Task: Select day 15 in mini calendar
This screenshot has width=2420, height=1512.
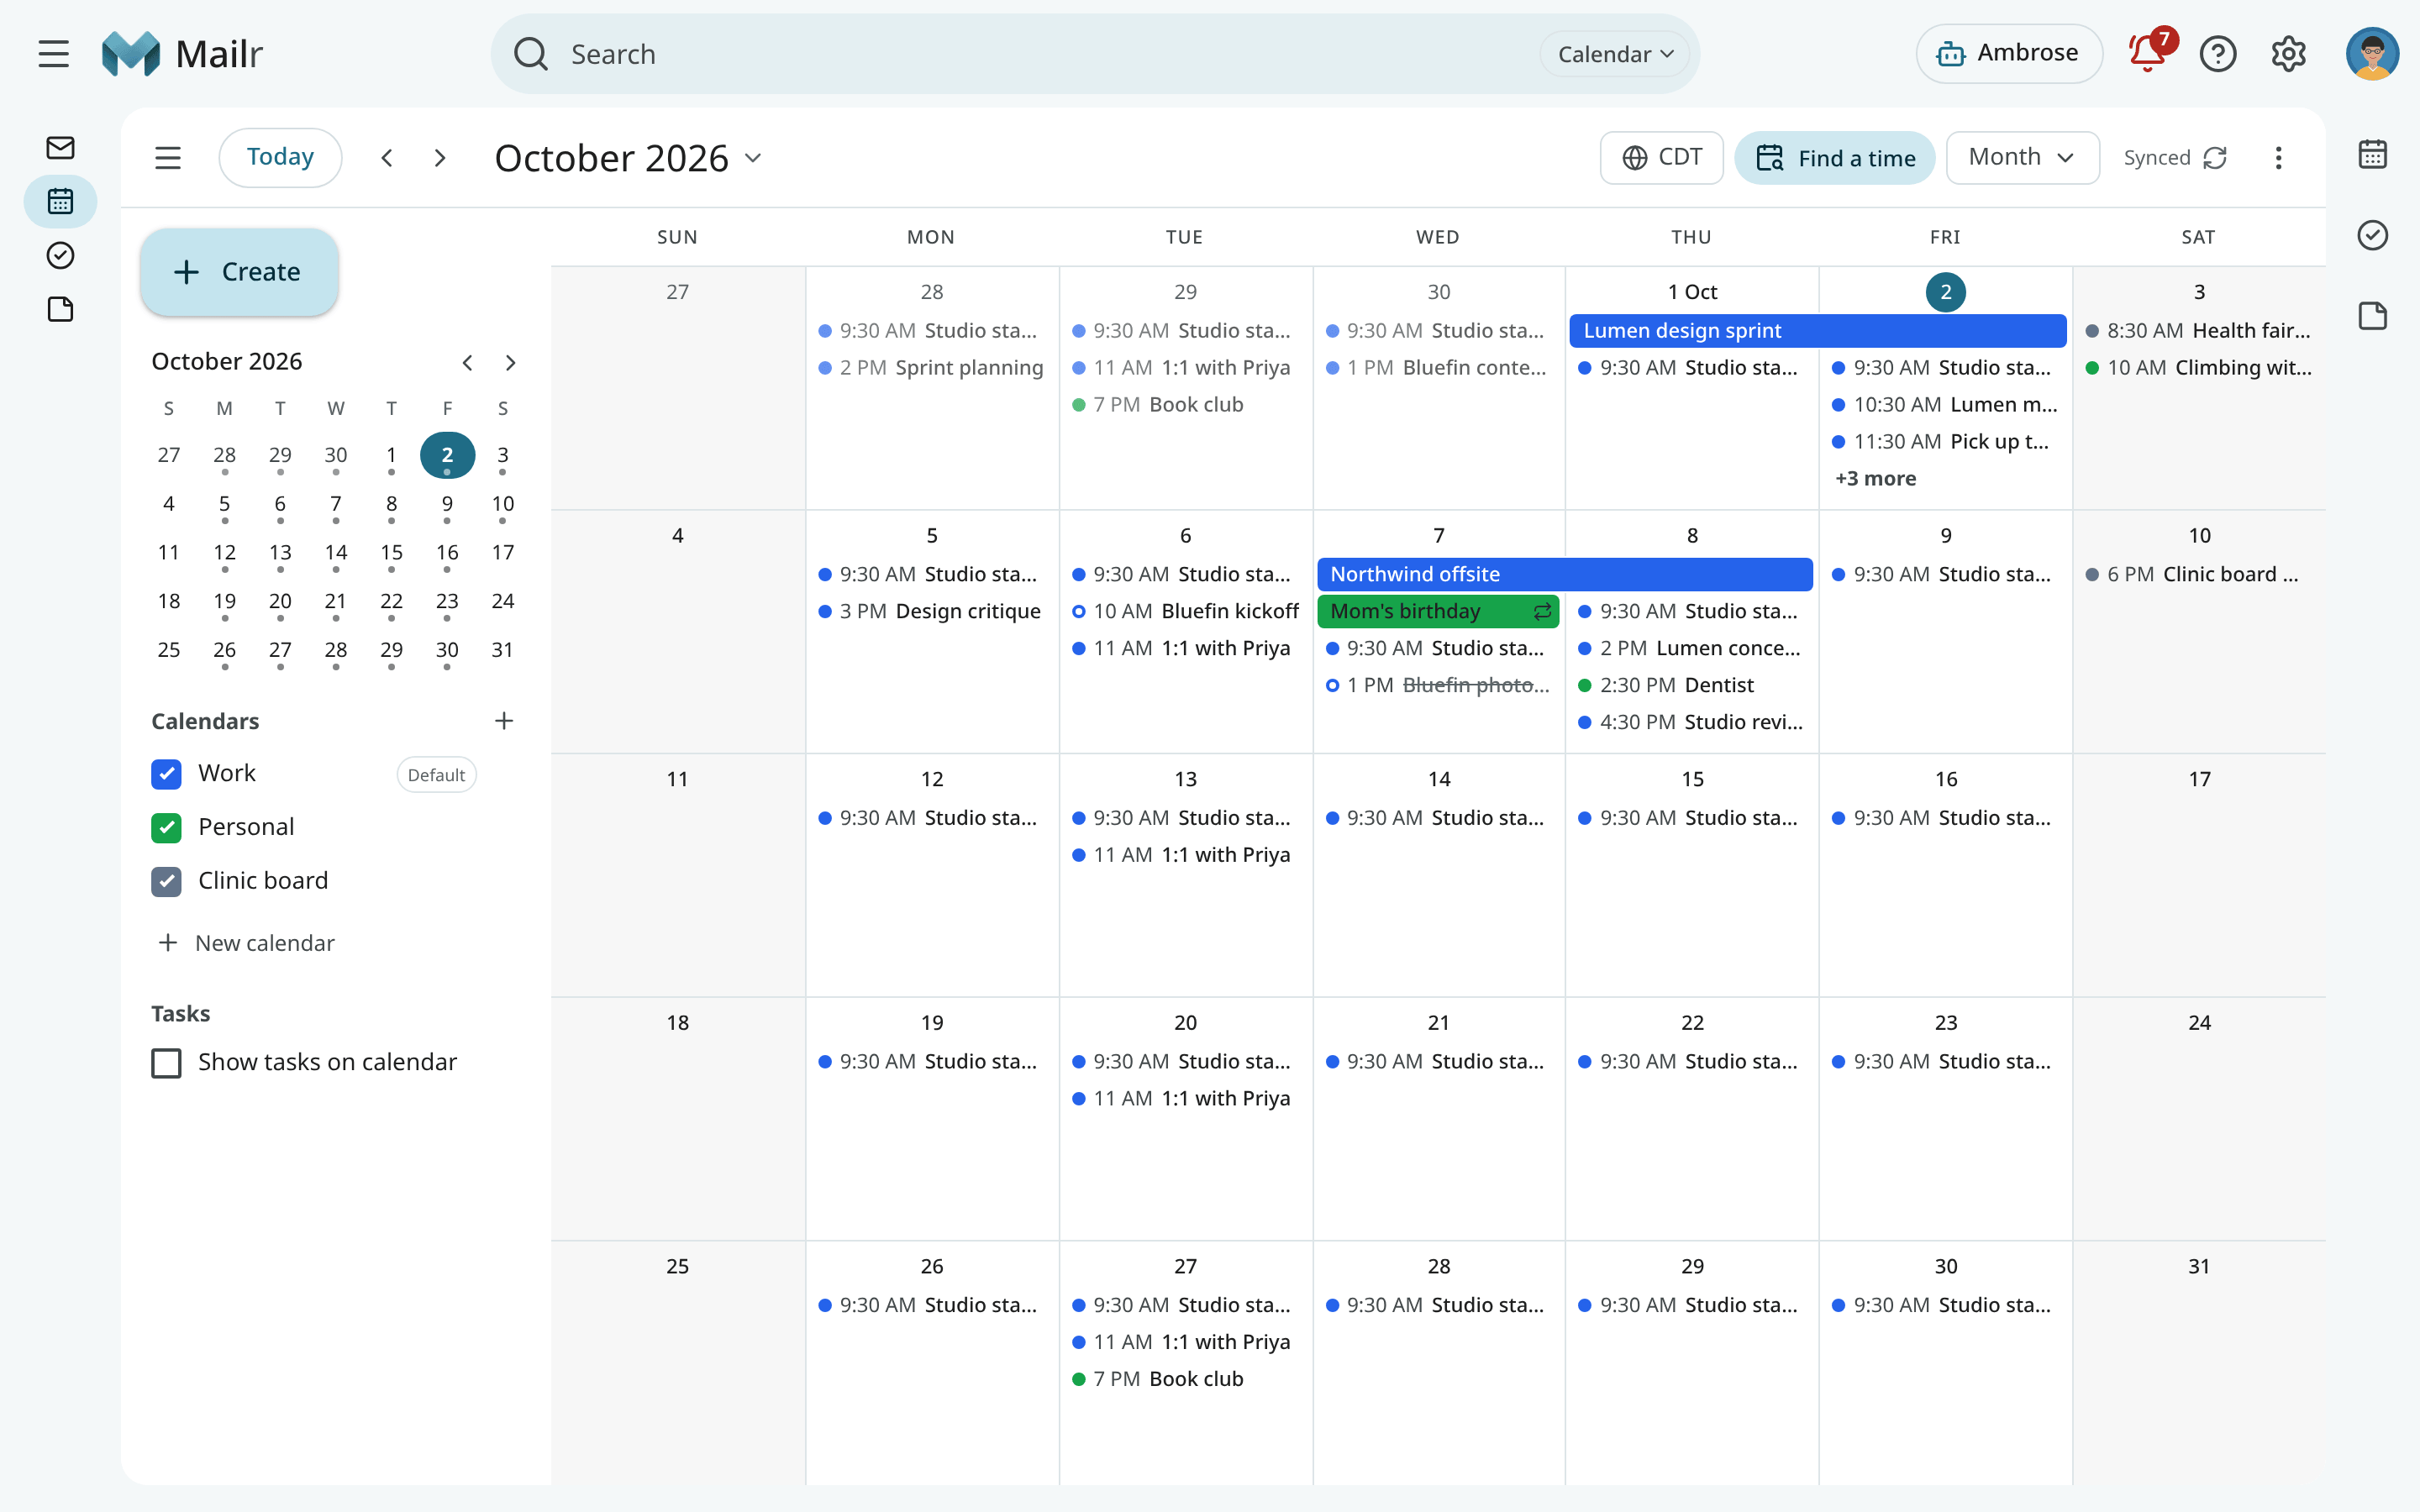Action: click(x=391, y=553)
